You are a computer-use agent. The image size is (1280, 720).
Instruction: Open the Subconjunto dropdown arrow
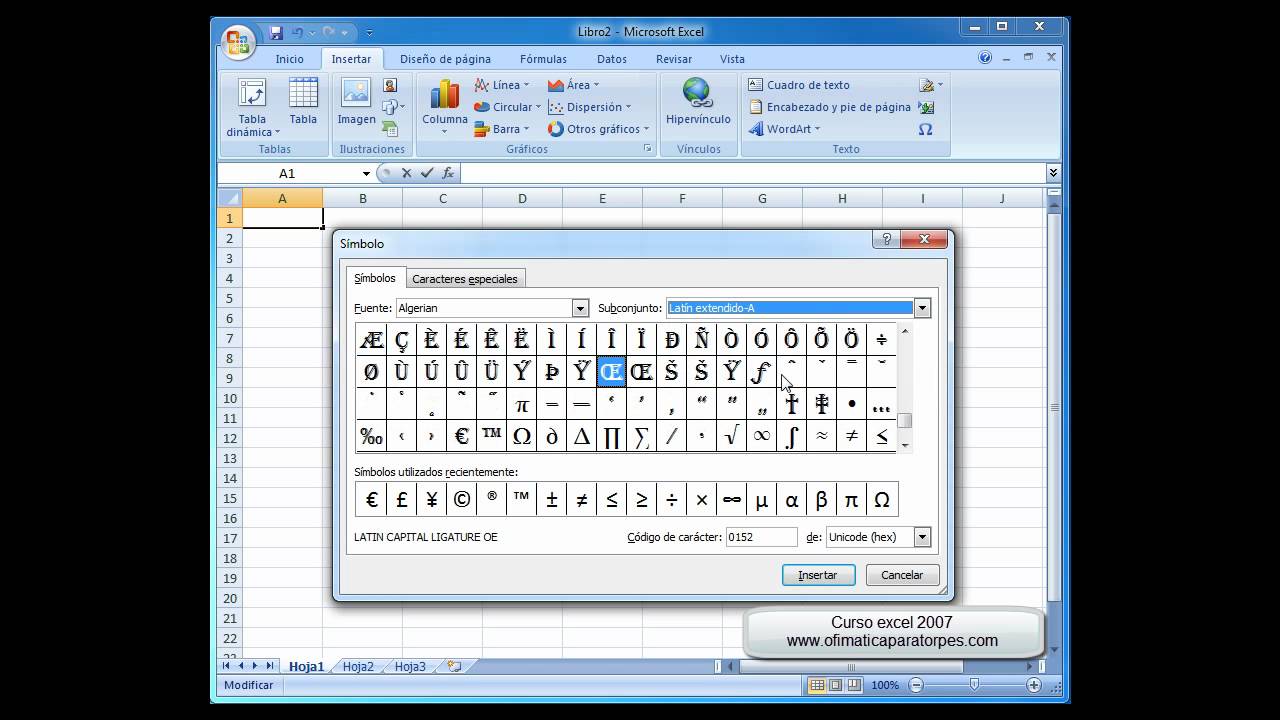pyautogui.click(x=922, y=308)
